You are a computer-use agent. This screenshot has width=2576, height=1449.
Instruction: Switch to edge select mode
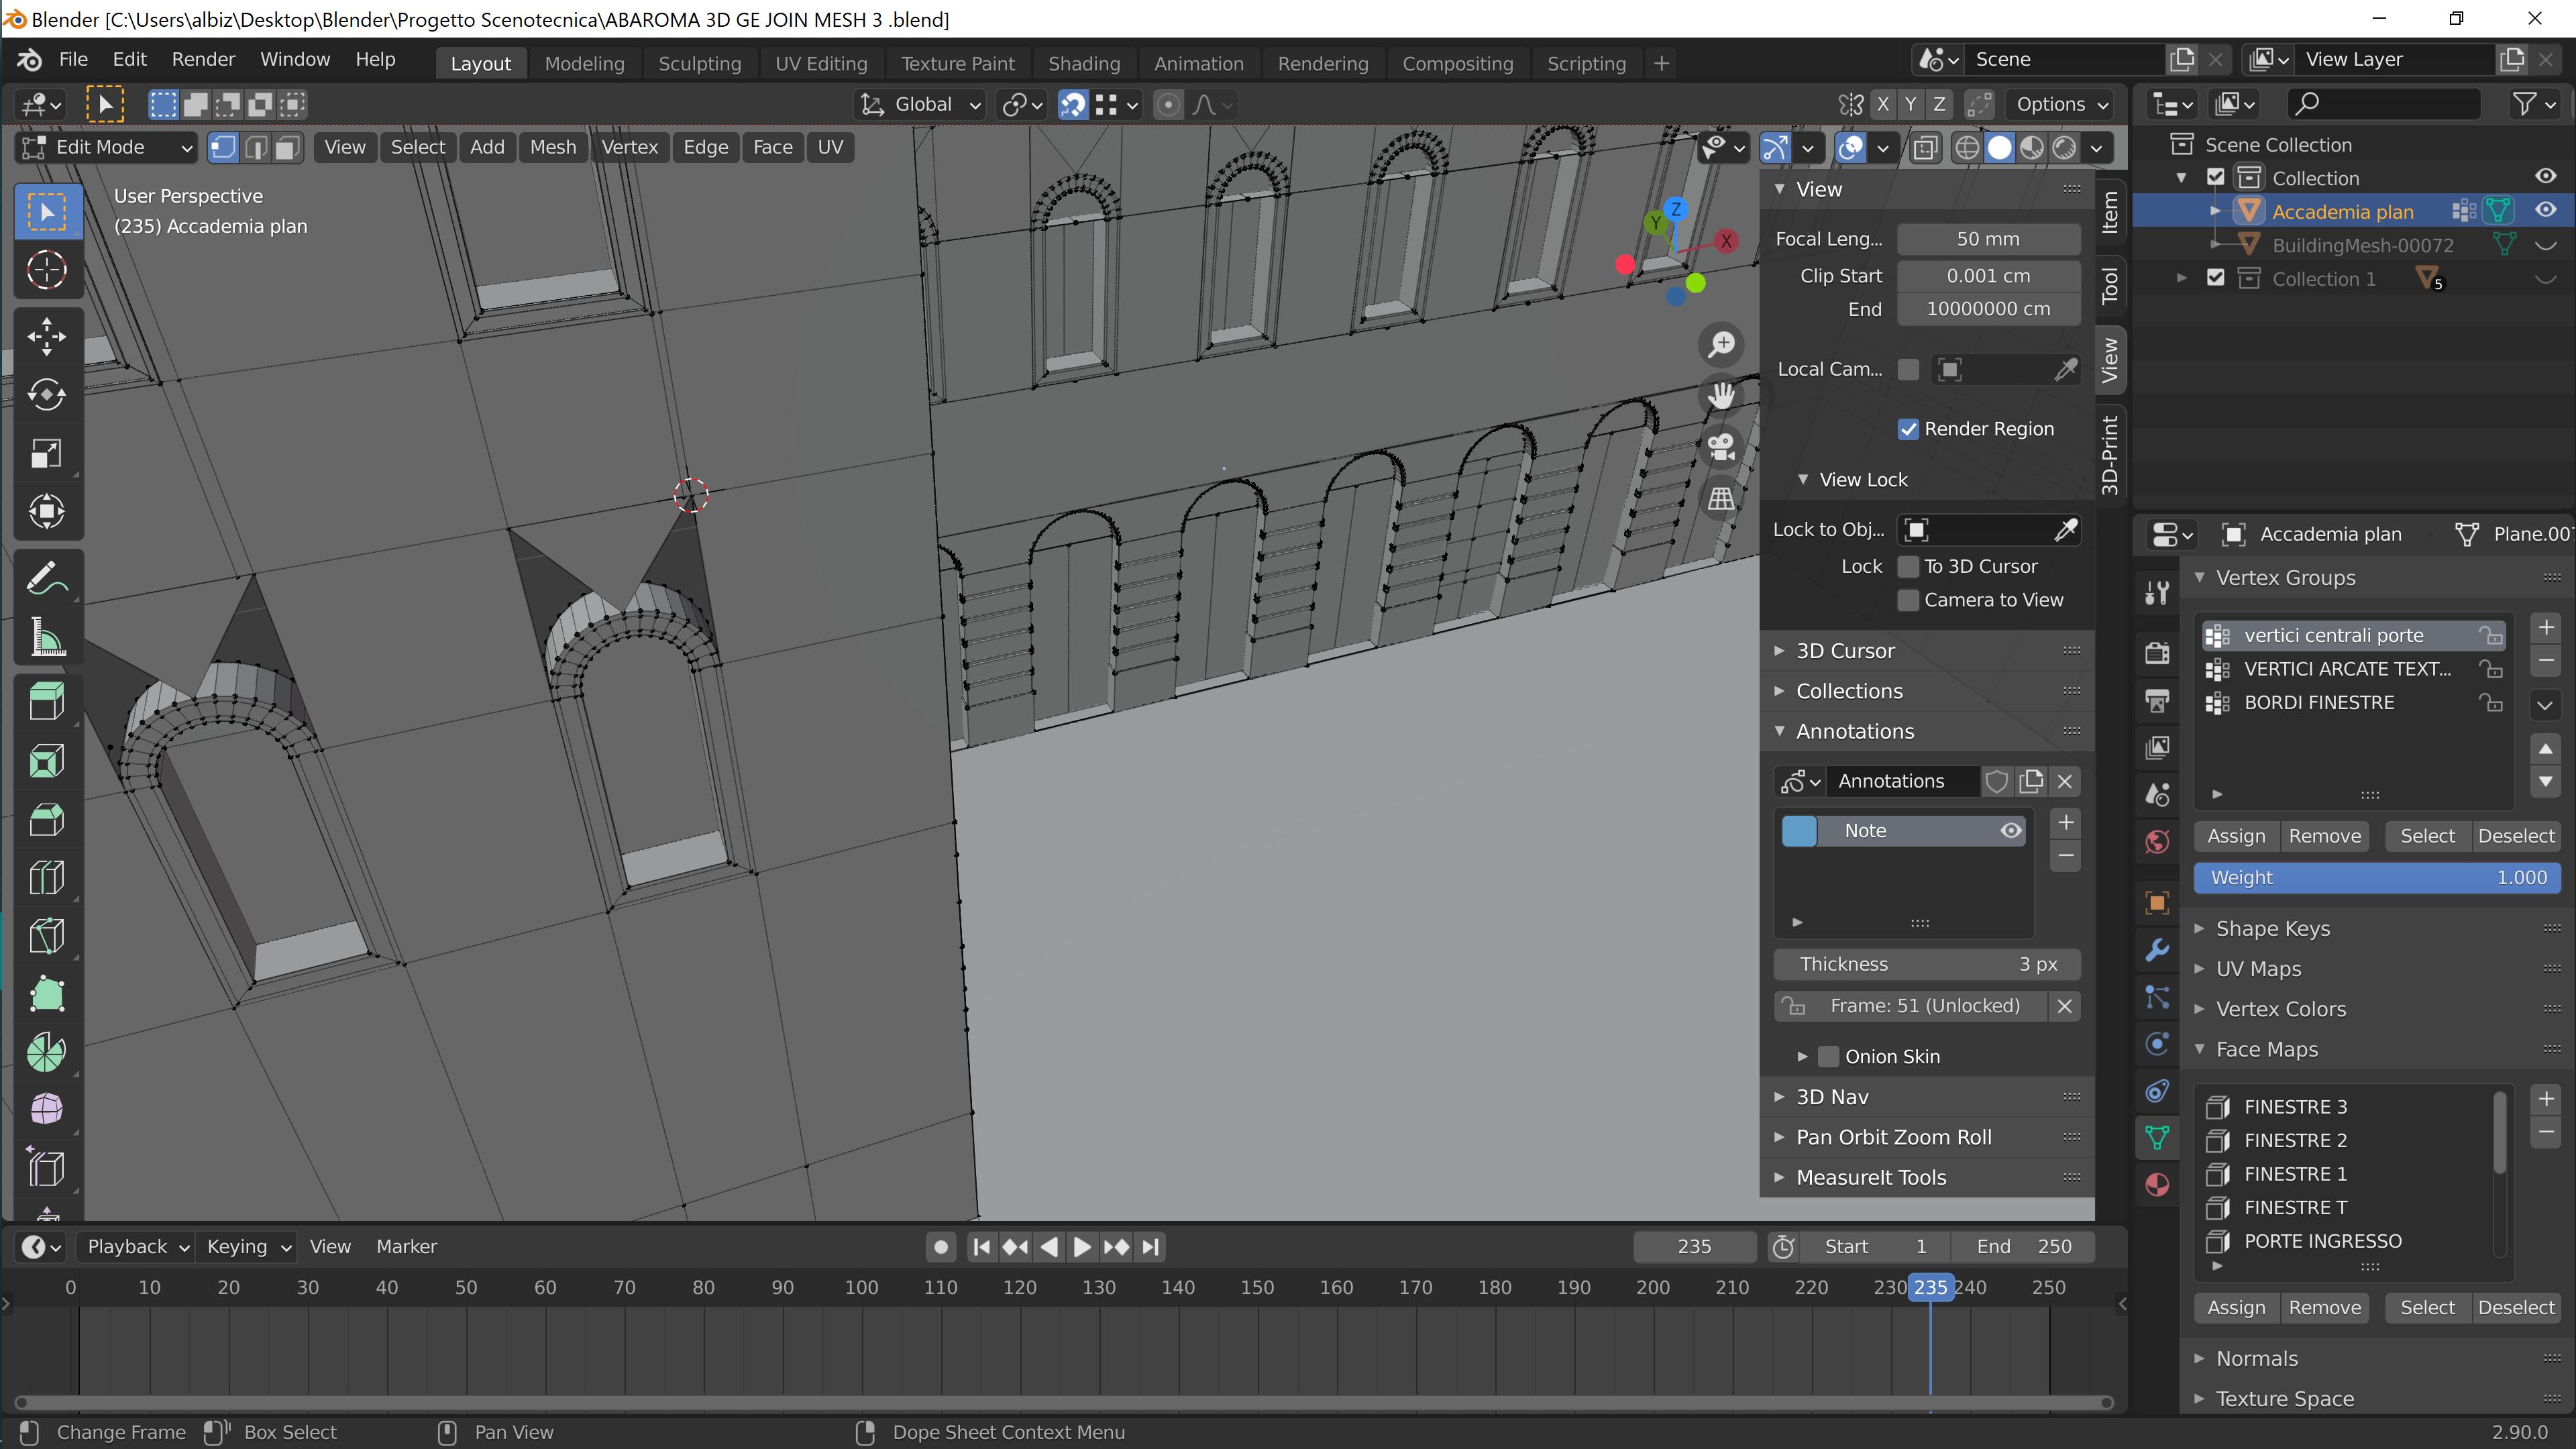point(255,148)
